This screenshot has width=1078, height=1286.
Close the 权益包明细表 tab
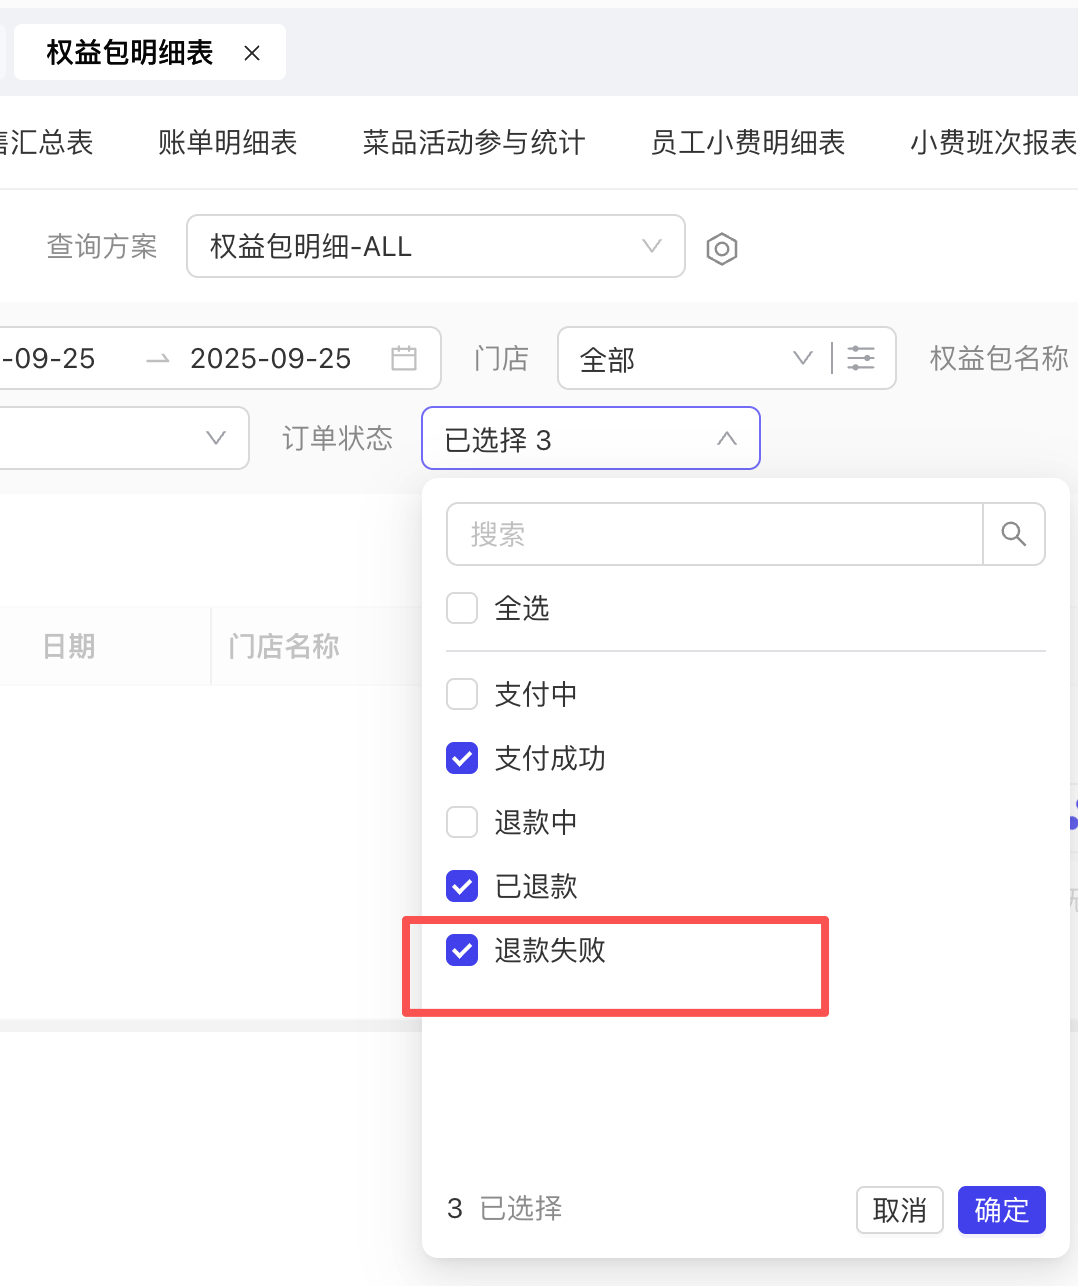tap(252, 53)
